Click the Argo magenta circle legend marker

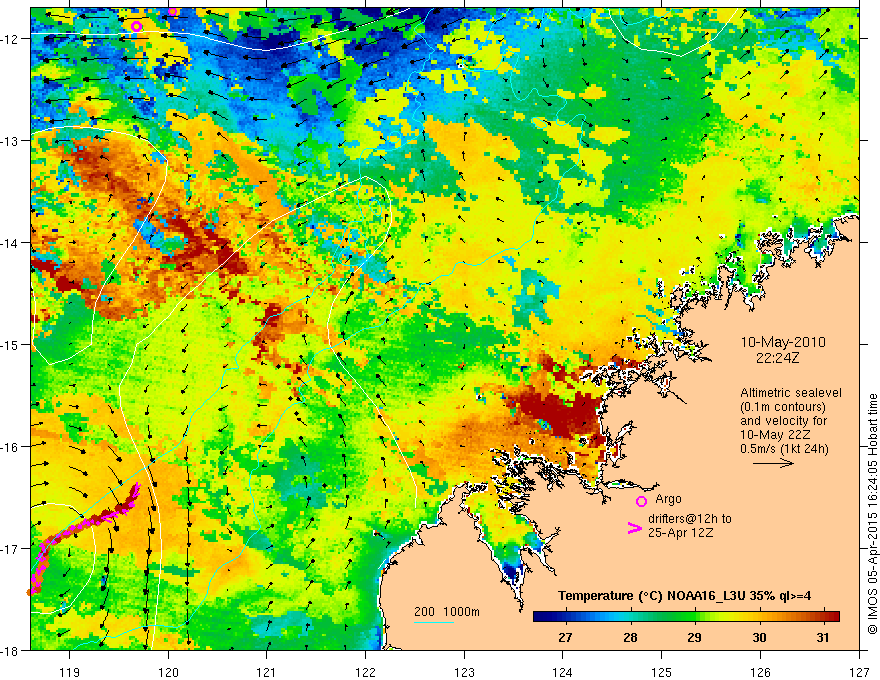pos(641,501)
